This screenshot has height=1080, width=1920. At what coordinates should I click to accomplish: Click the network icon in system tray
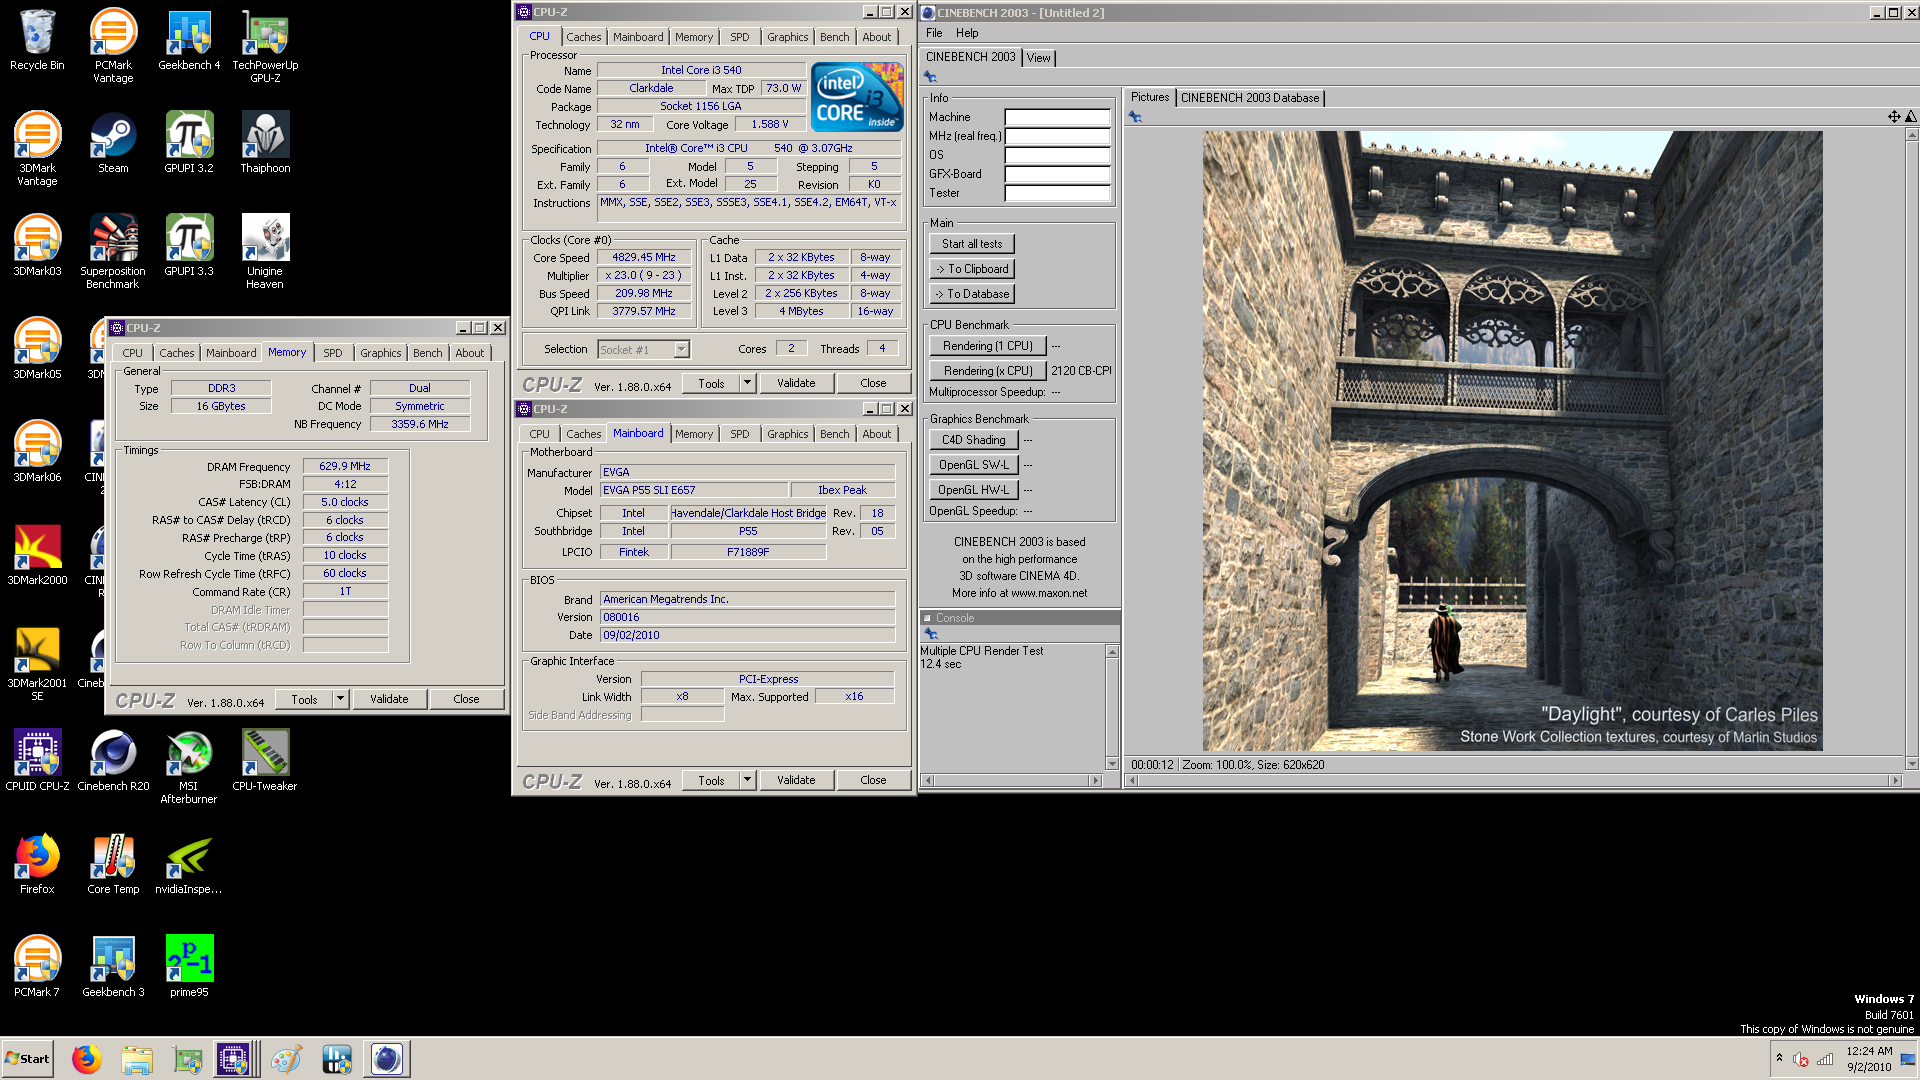(1825, 1059)
